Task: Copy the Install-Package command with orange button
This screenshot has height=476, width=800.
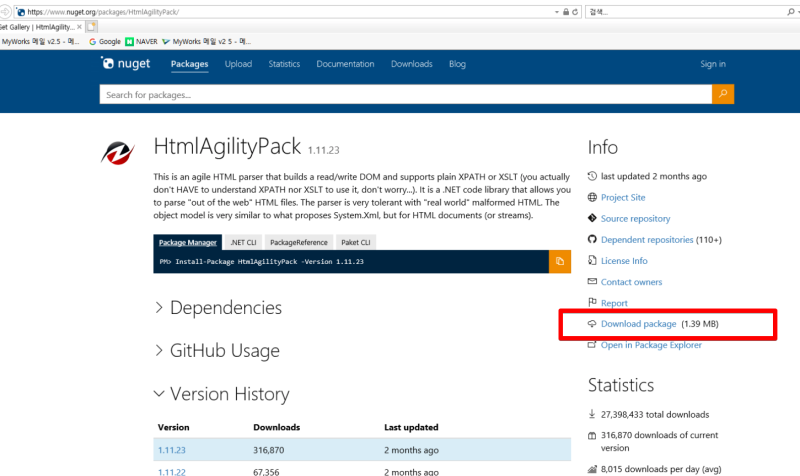Action: [560, 261]
